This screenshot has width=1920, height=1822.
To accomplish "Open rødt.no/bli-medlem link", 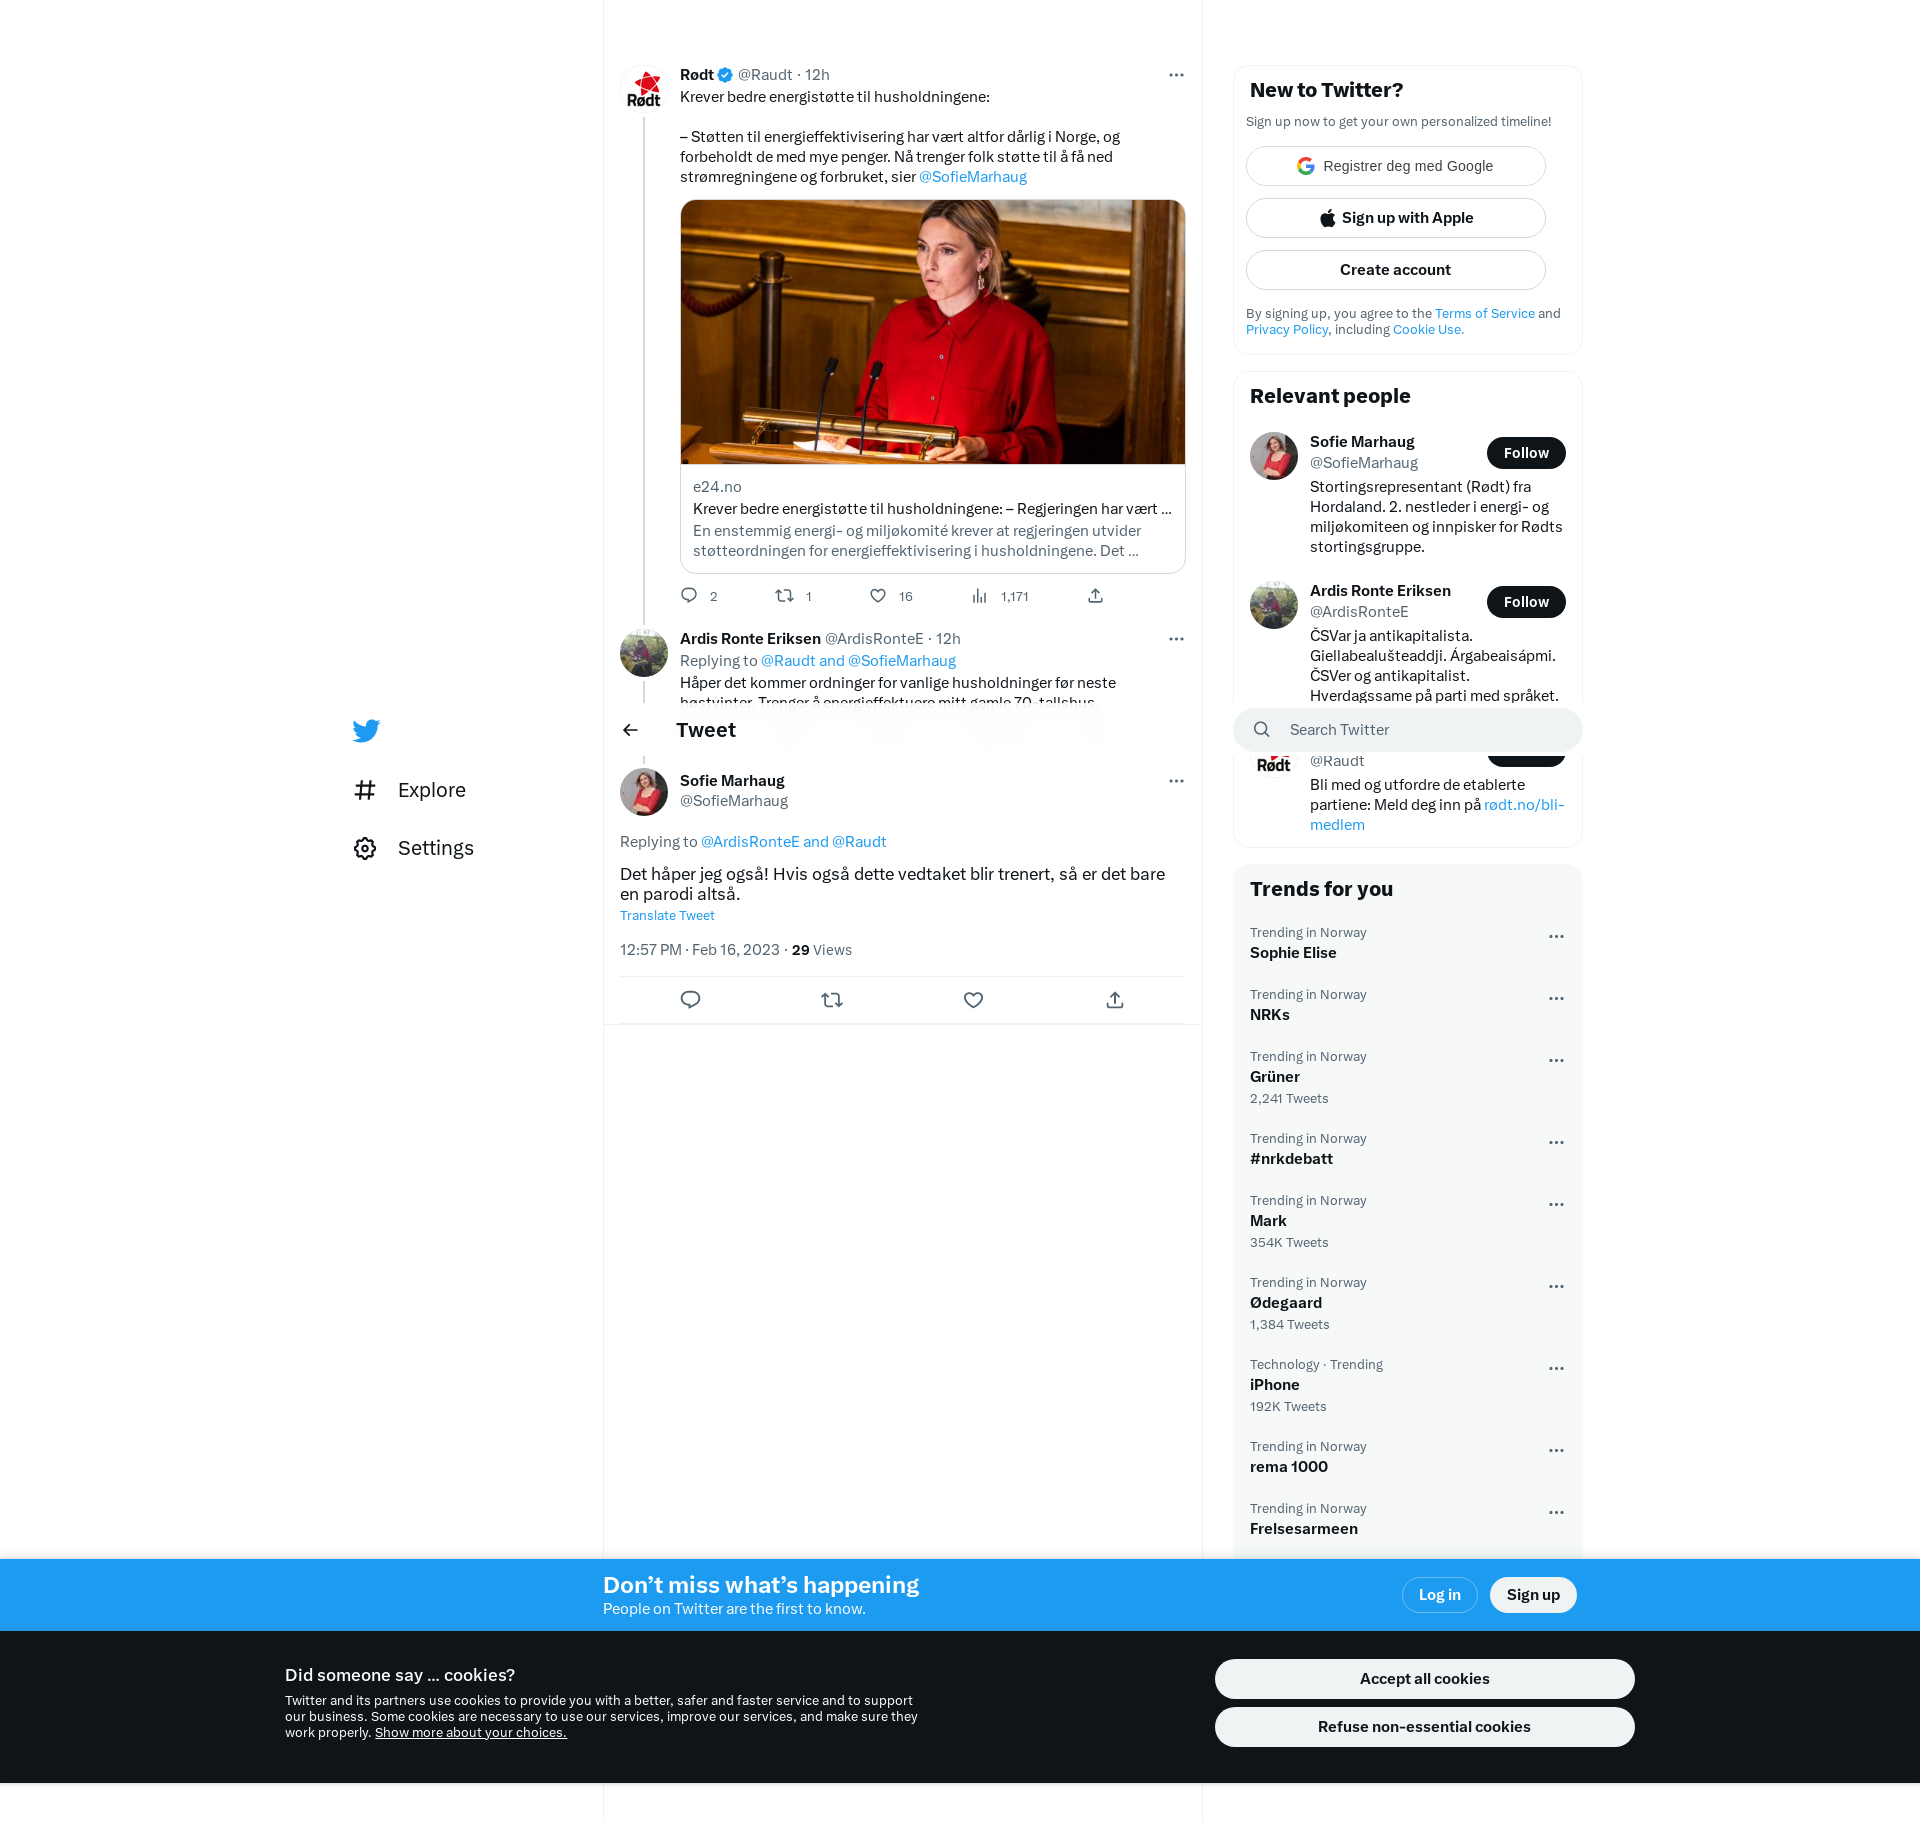I will 1437,815.
